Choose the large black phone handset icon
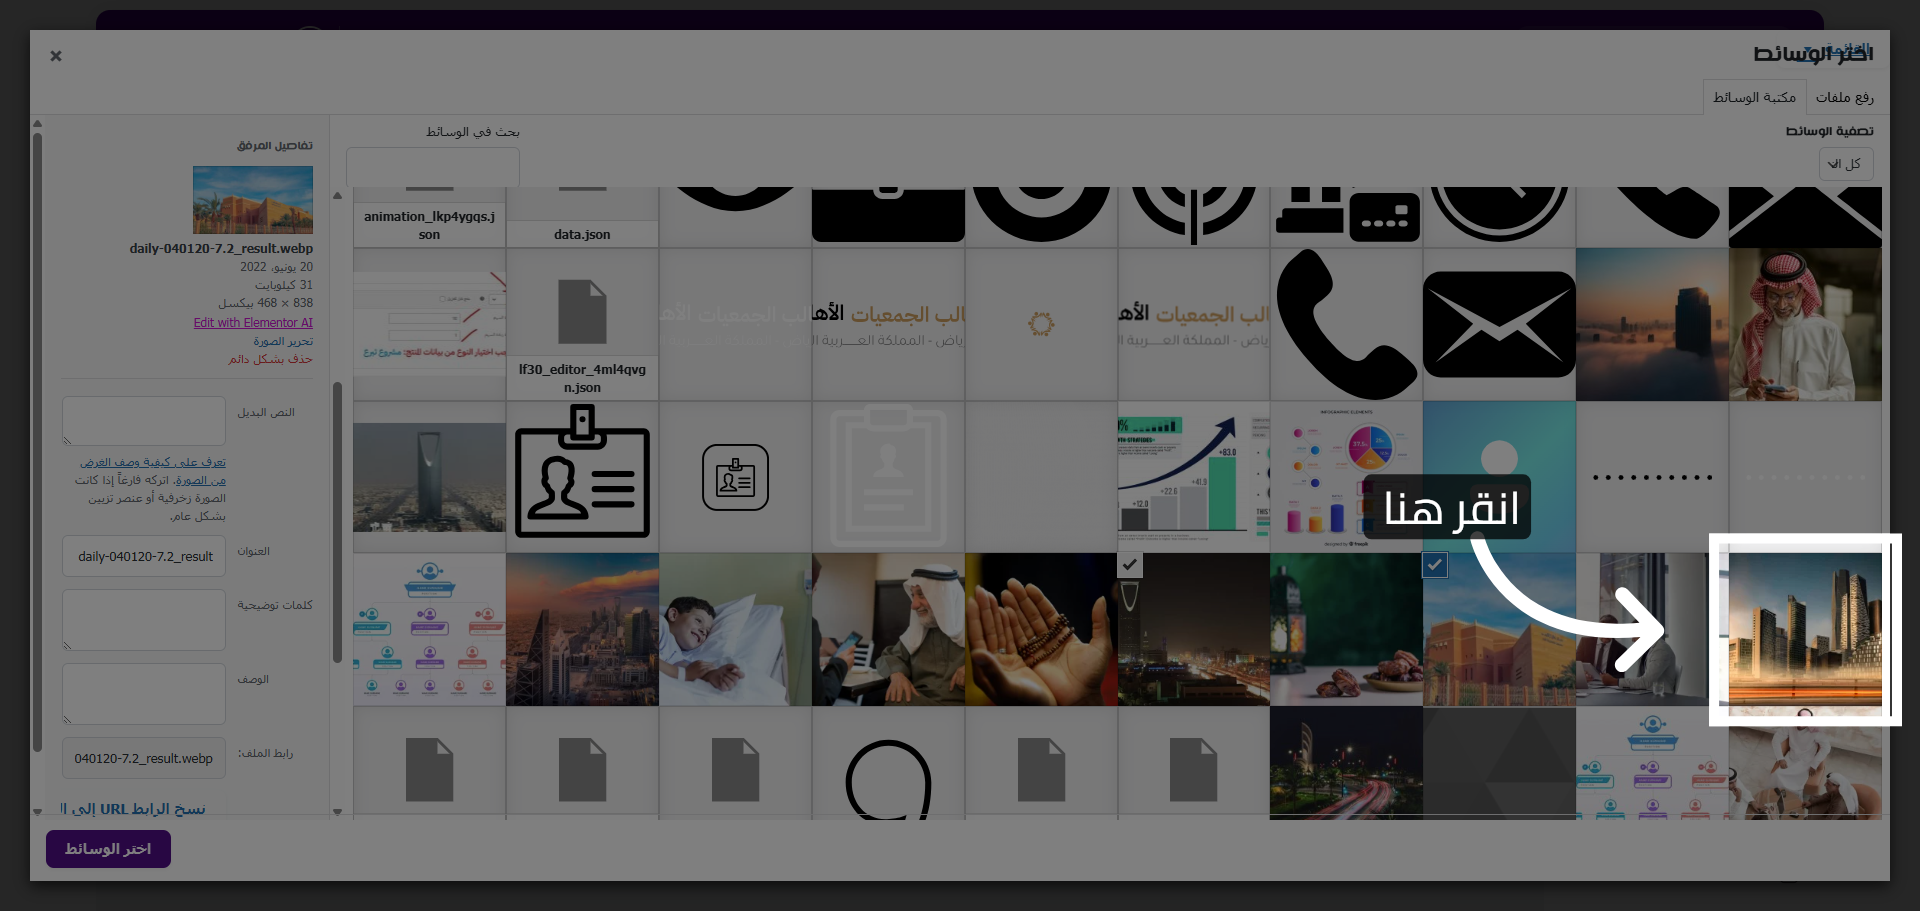 (x=1346, y=324)
